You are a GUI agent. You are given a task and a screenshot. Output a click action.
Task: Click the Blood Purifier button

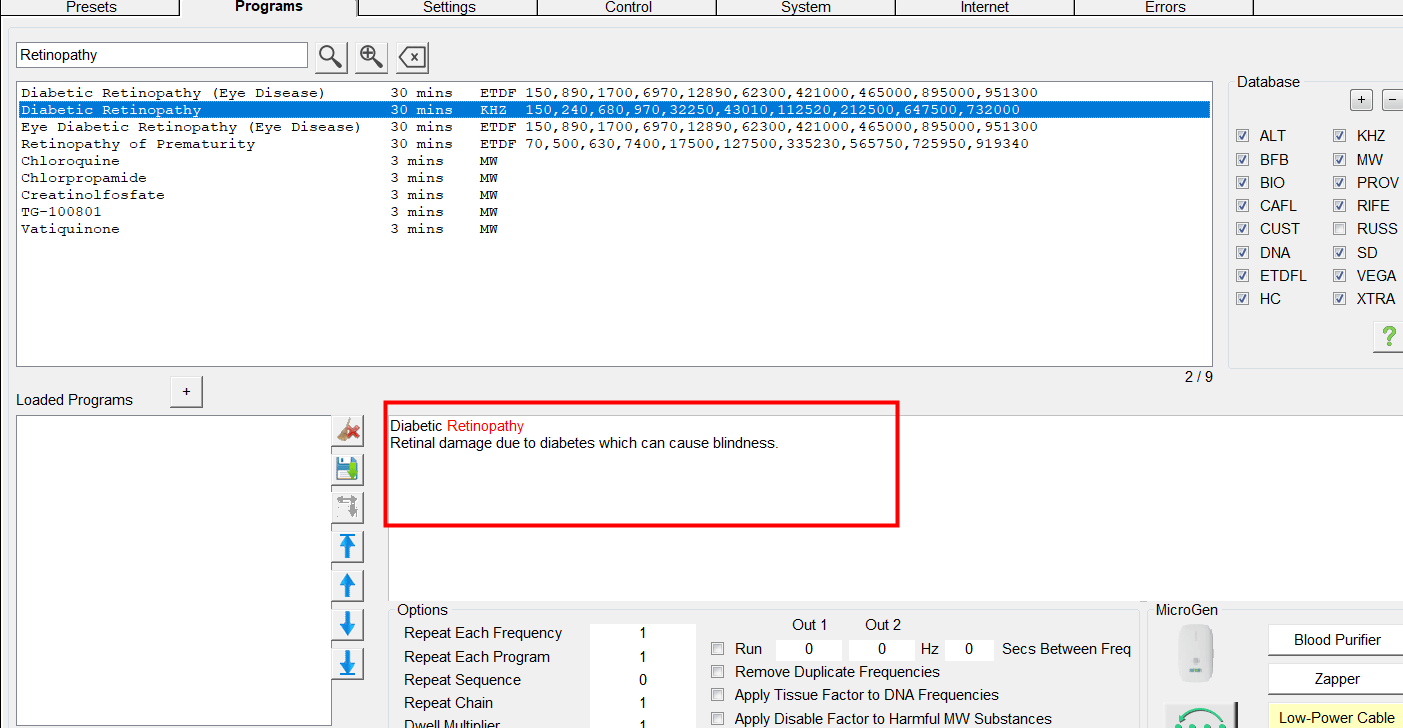[1337, 640]
